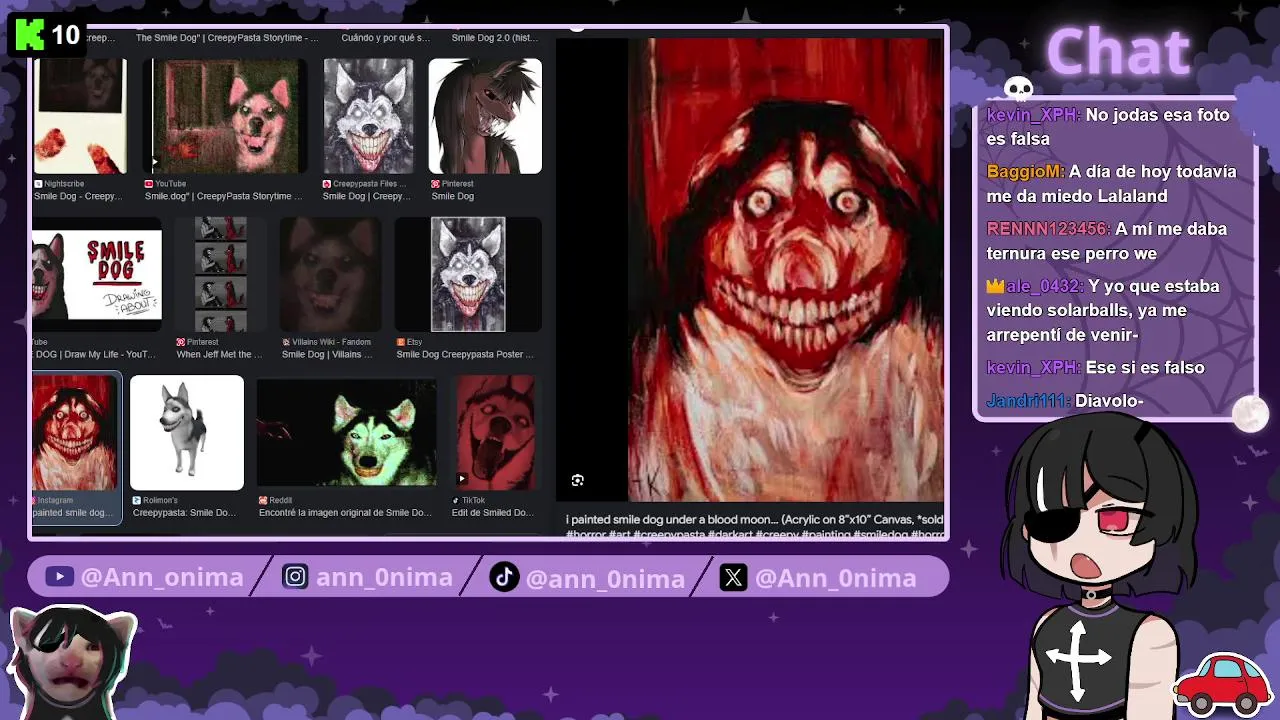Open the Smile Dog Draw My Life thumbnail
Viewport: 1280px width, 720px height.
pos(96,275)
